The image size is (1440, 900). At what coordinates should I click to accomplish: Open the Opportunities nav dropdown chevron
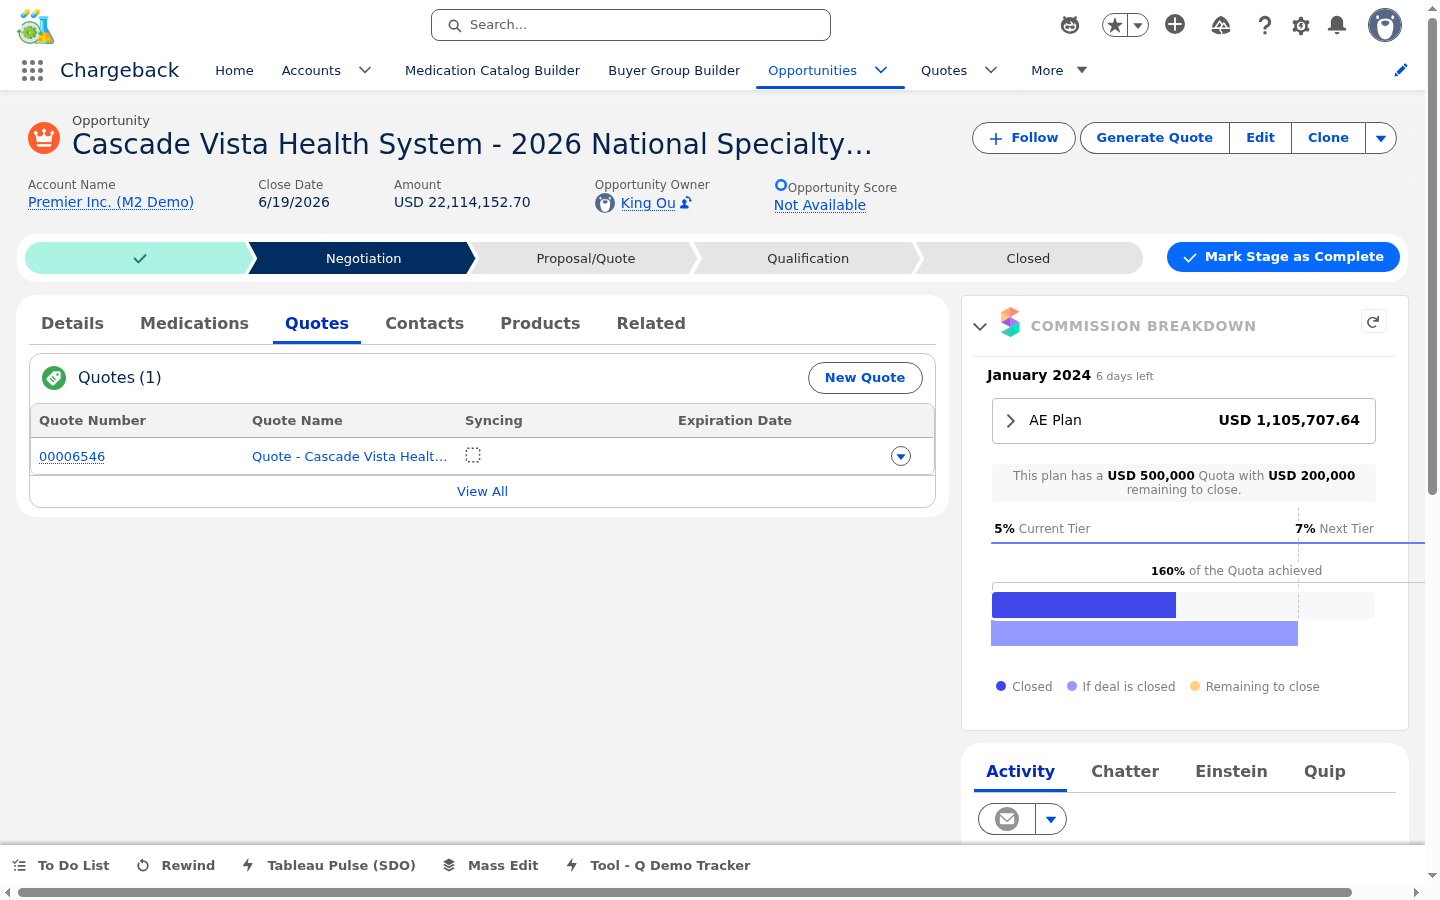(881, 70)
